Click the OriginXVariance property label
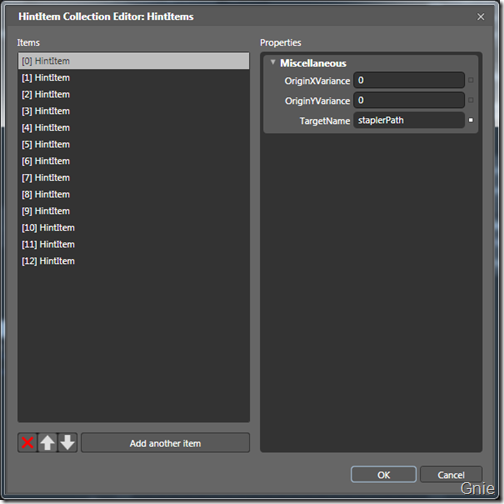504x504 pixels. coord(317,81)
